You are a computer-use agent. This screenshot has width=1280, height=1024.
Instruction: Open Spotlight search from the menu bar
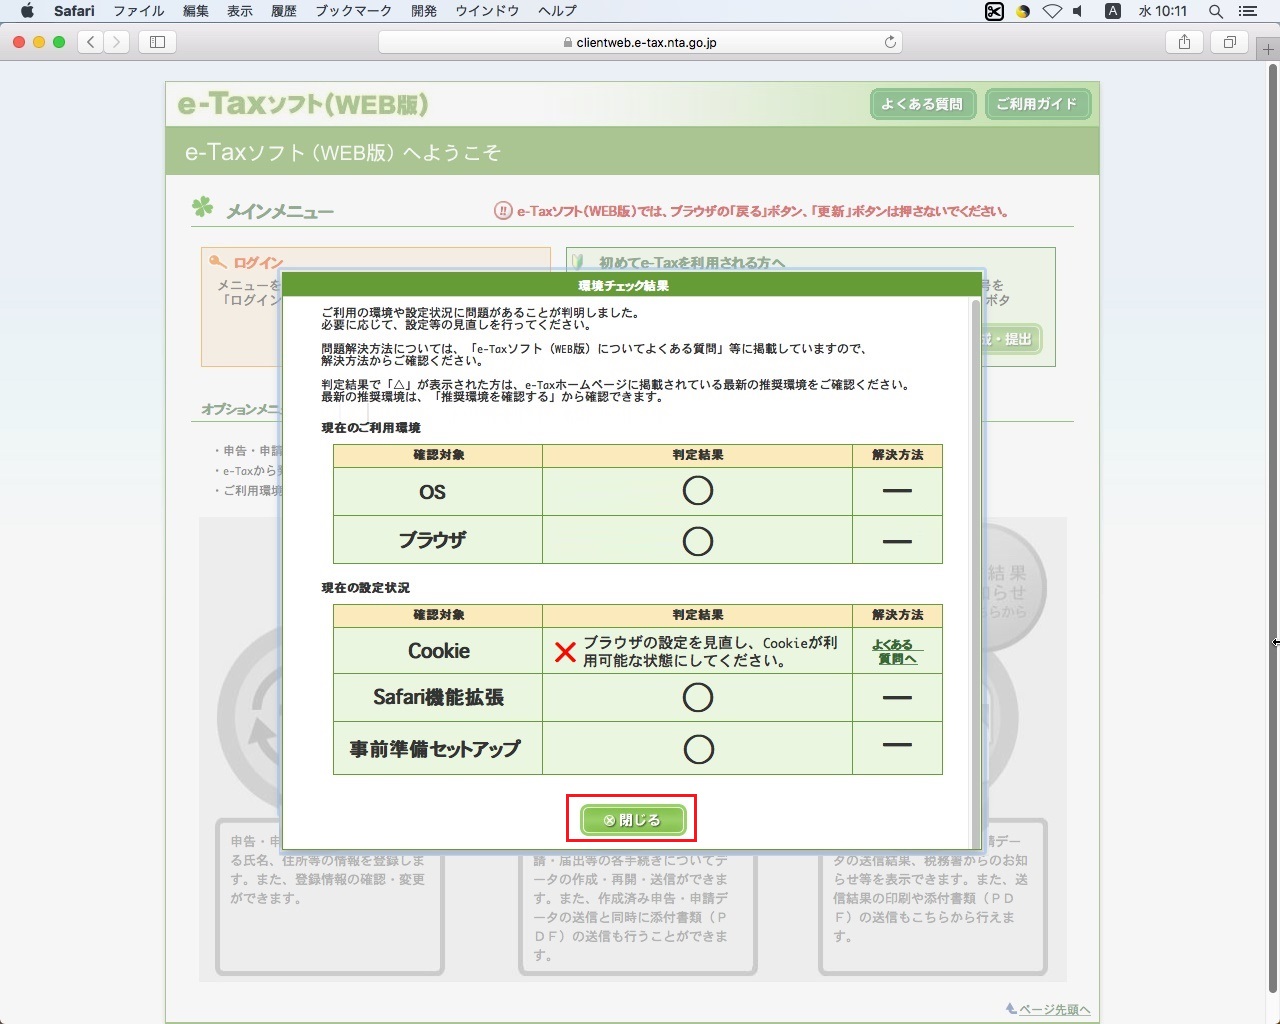tap(1215, 11)
